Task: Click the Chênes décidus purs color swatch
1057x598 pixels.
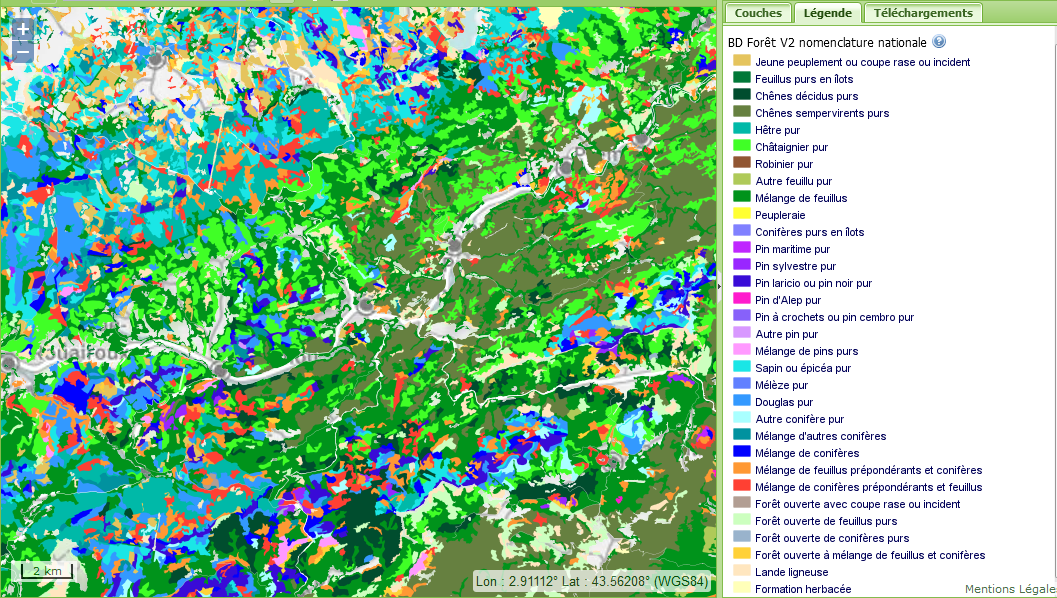Action: point(741,95)
